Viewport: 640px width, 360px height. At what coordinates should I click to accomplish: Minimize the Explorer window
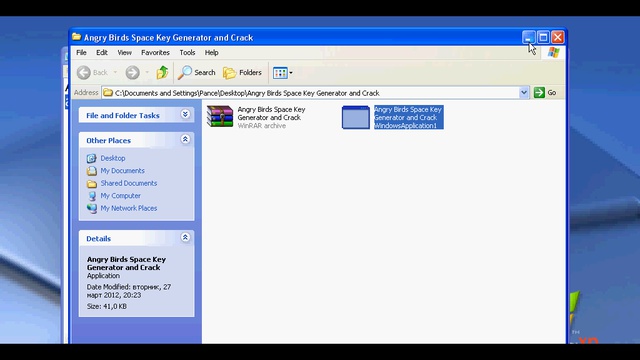coord(529,37)
